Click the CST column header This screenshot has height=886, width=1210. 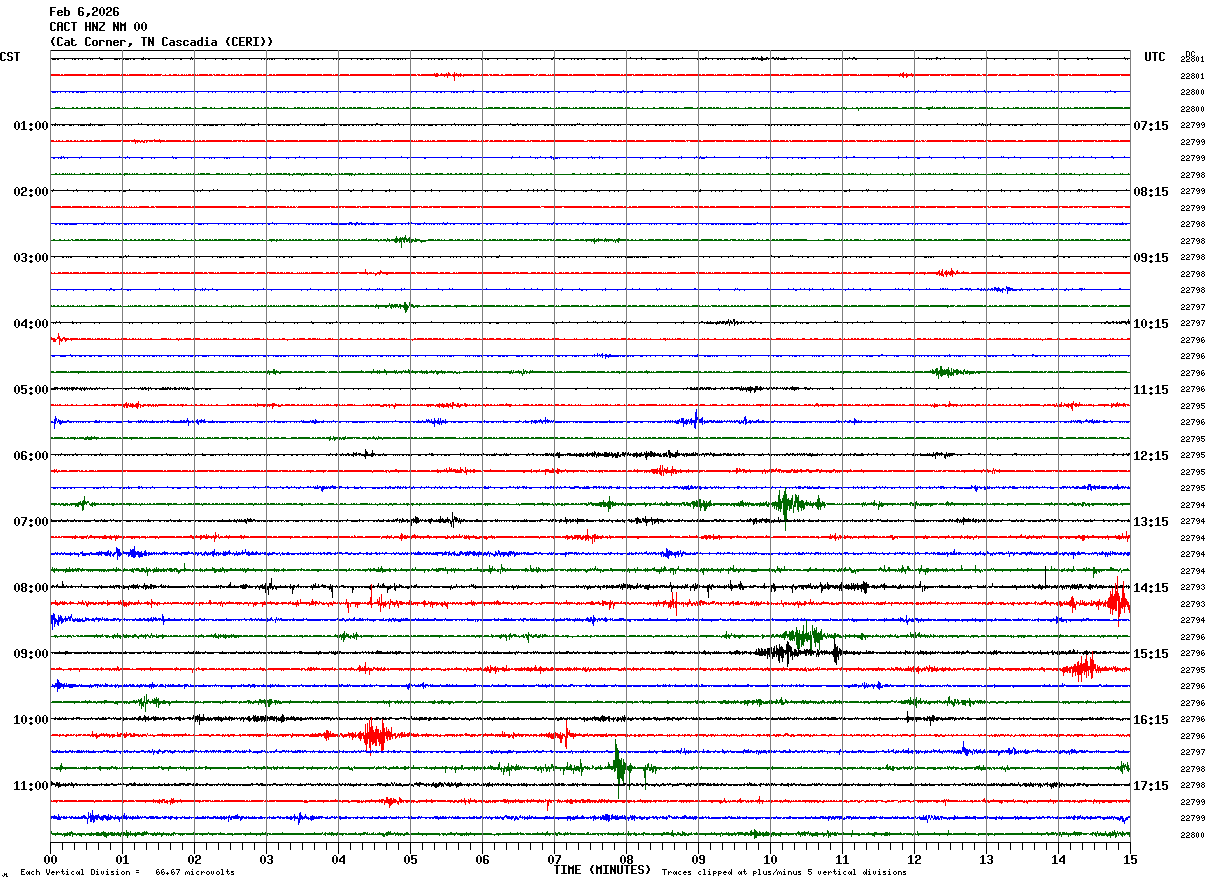[x=10, y=57]
